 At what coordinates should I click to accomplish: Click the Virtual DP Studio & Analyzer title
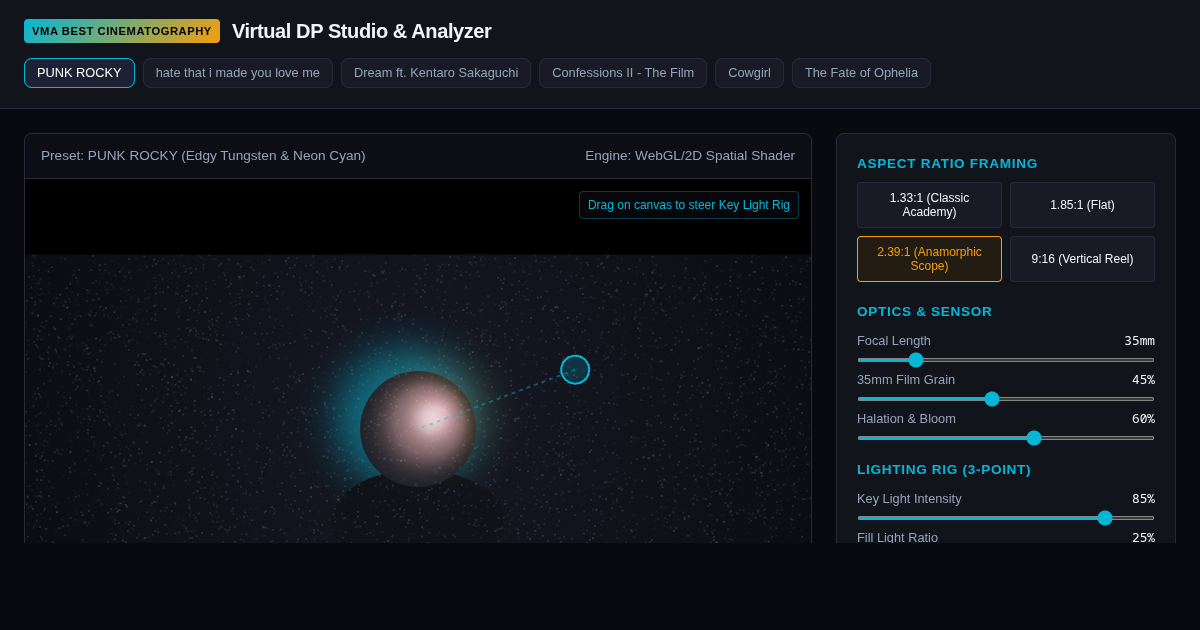(362, 31)
